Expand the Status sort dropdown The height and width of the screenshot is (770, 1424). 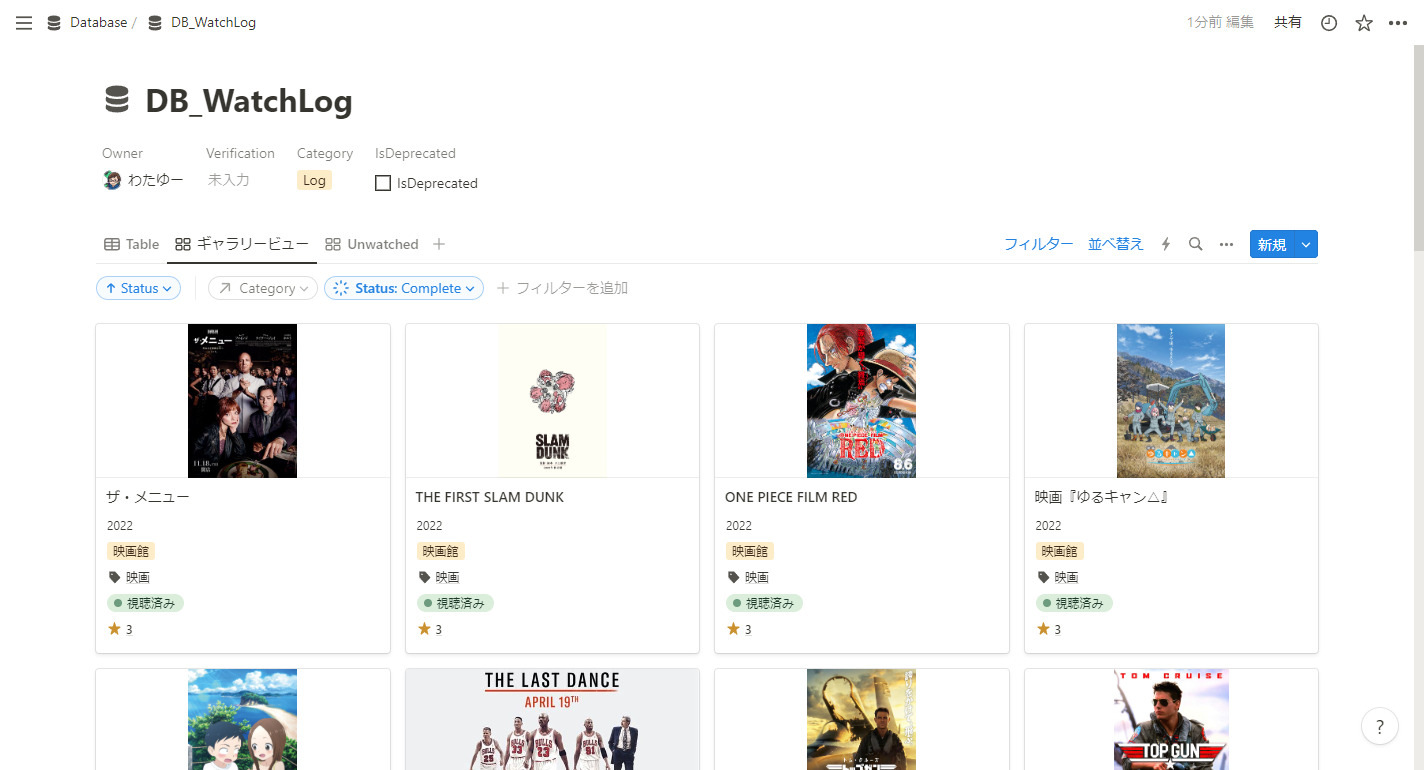(138, 288)
